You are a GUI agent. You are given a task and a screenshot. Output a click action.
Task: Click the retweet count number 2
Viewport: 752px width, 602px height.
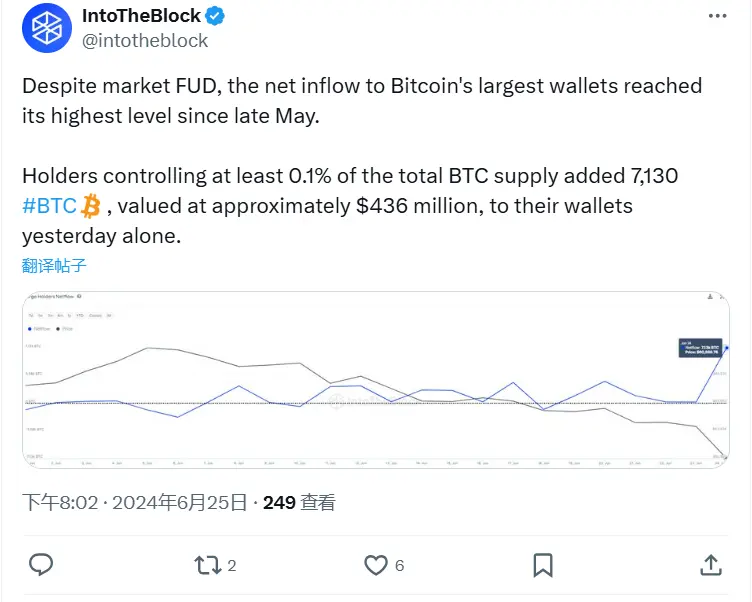coord(232,566)
